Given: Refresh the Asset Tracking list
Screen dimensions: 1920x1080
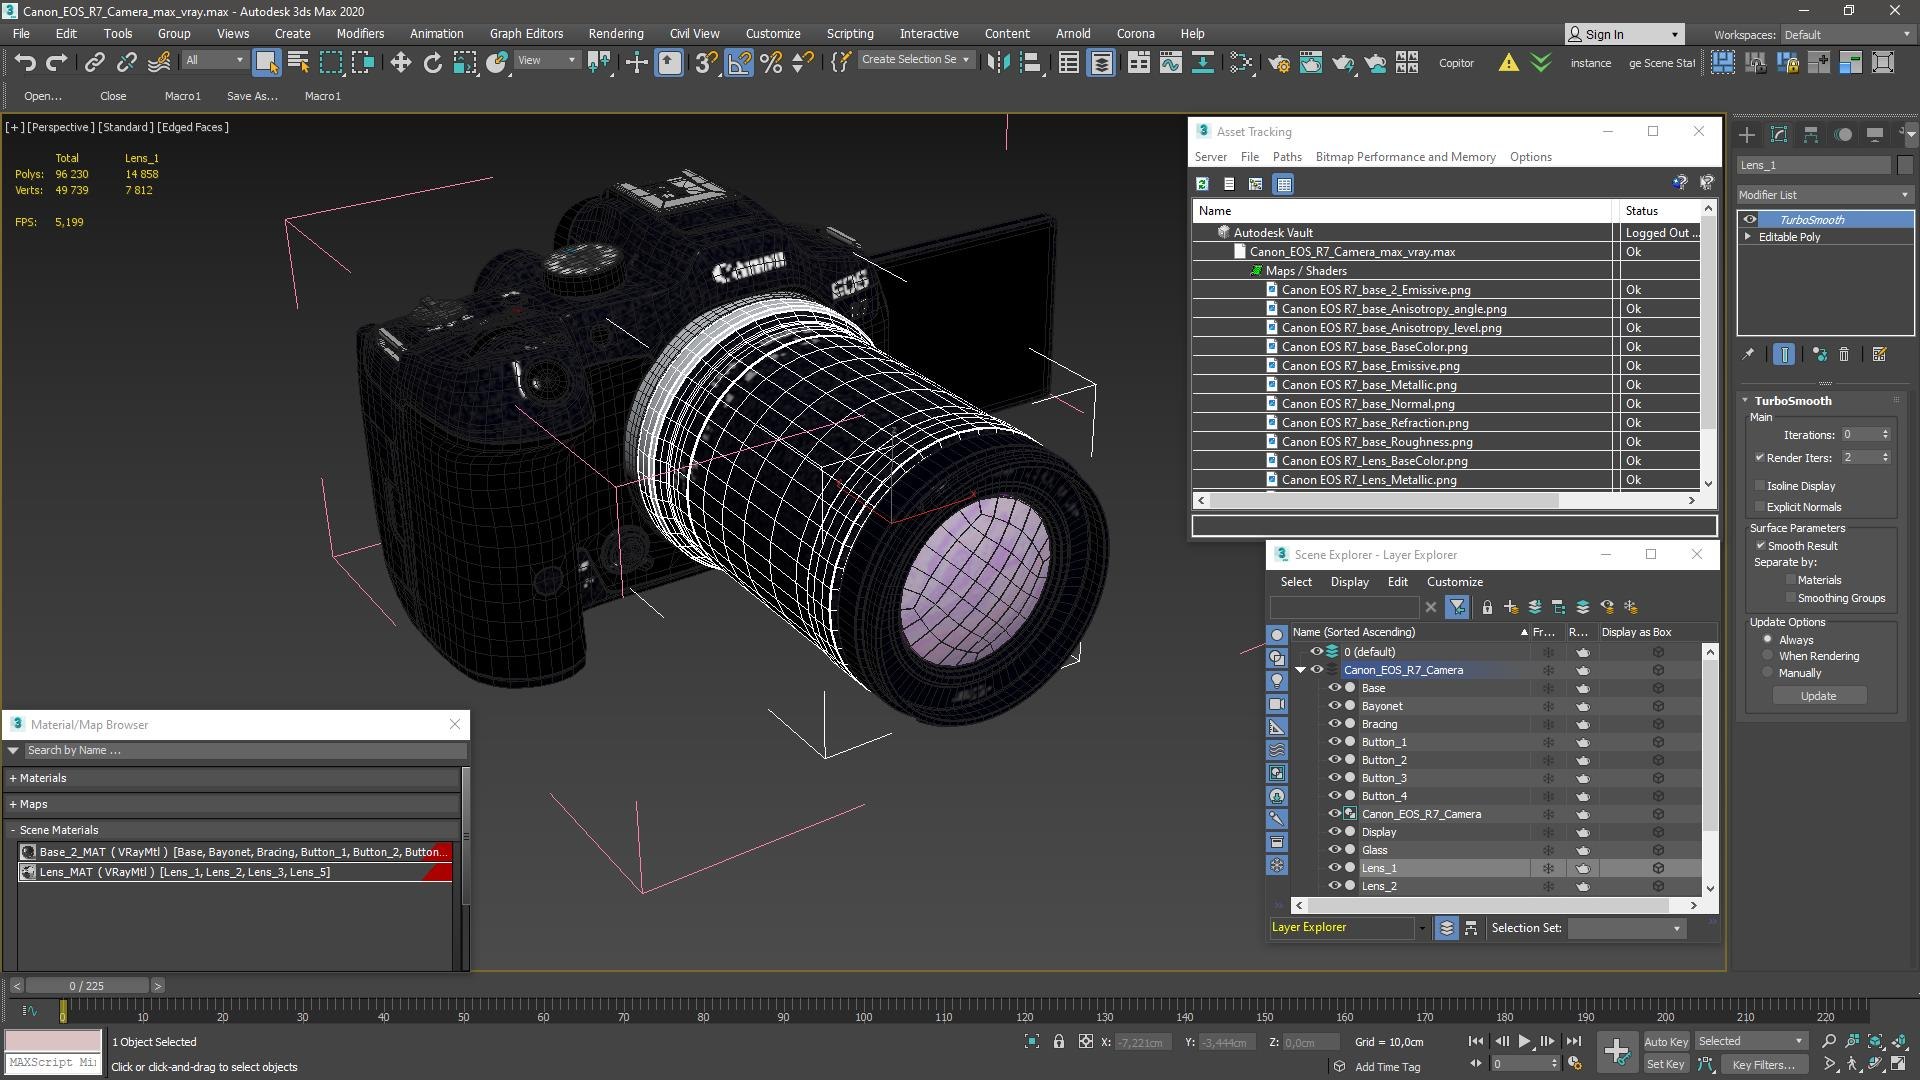Looking at the screenshot, I should 1202,184.
